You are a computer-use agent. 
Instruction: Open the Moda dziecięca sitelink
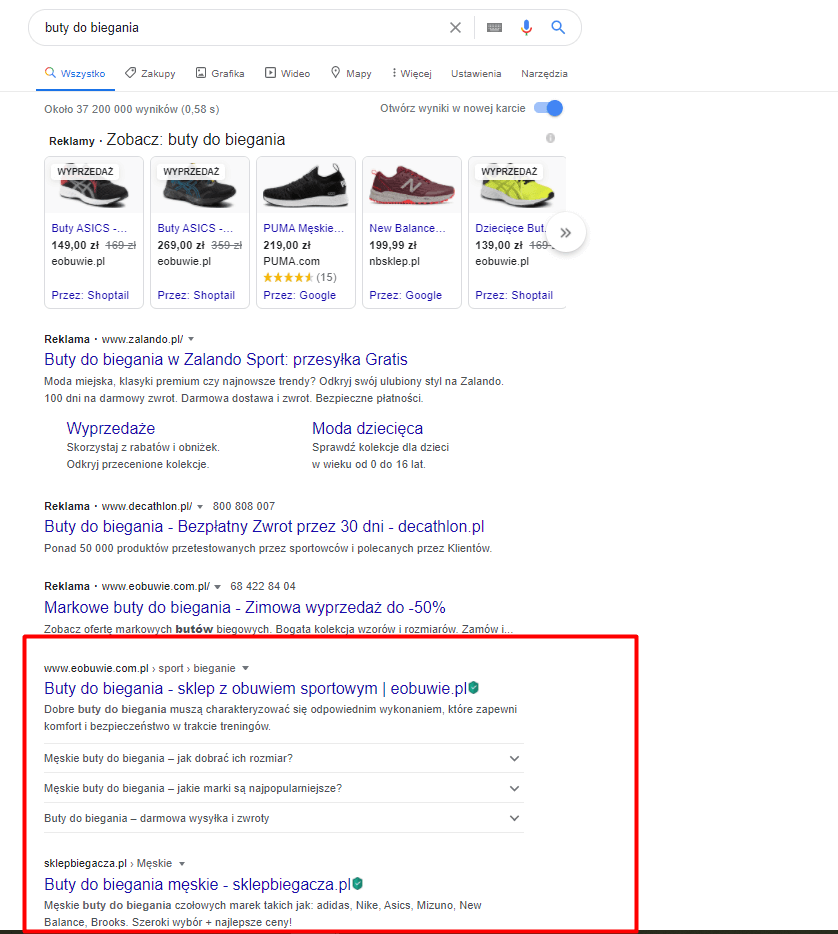pos(367,428)
